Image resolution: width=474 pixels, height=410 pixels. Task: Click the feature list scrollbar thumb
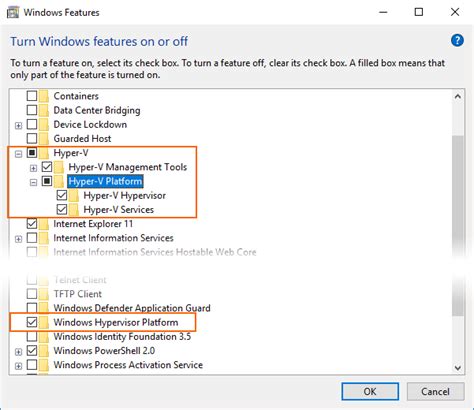pos(458,225)
